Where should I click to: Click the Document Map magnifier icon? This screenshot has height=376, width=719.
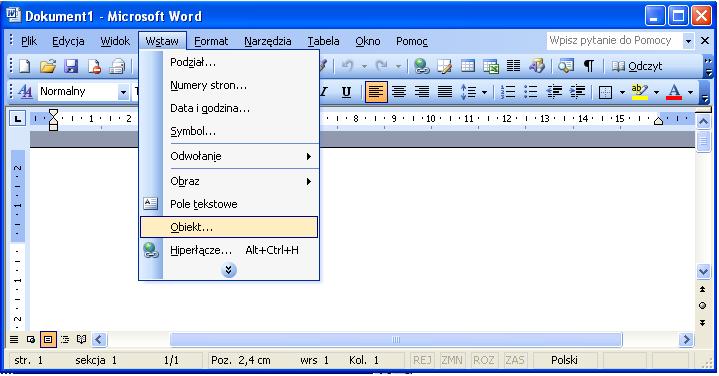click(x=565, y=66)
